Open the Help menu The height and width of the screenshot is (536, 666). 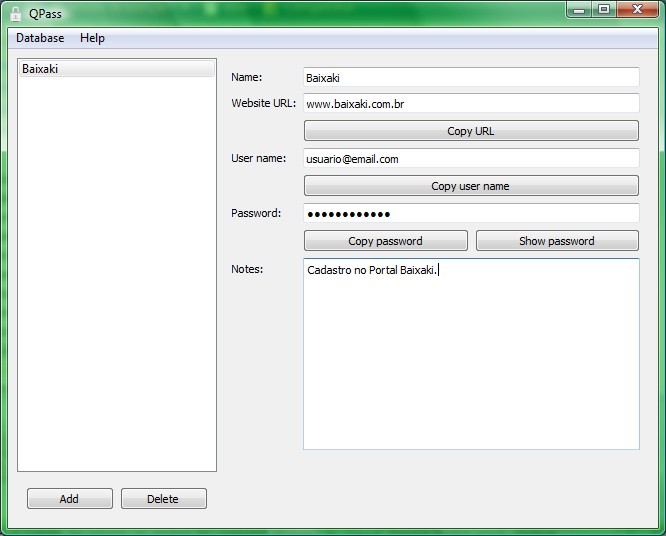(92, 38)
